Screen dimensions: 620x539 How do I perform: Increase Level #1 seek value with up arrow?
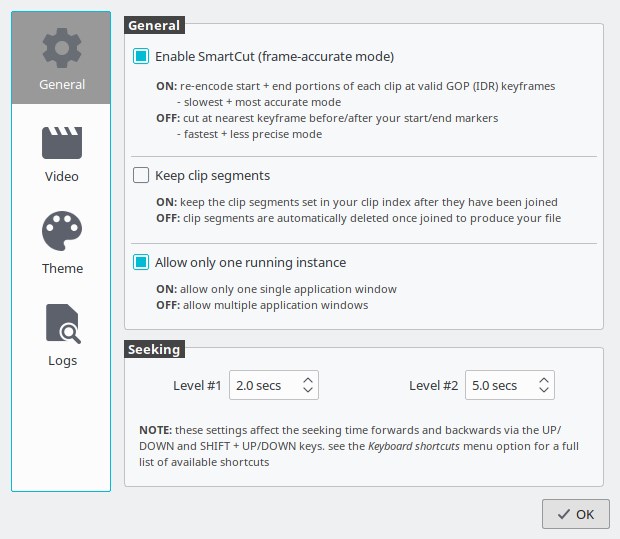point(307,380)
